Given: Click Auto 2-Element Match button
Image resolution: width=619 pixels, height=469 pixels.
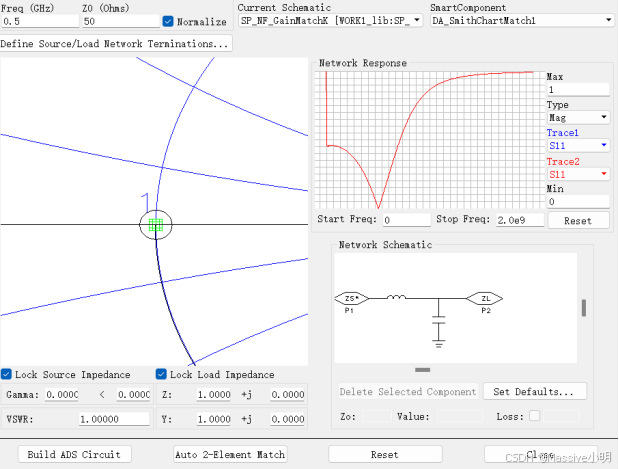Looking at the screenshot, I should 230,454.
